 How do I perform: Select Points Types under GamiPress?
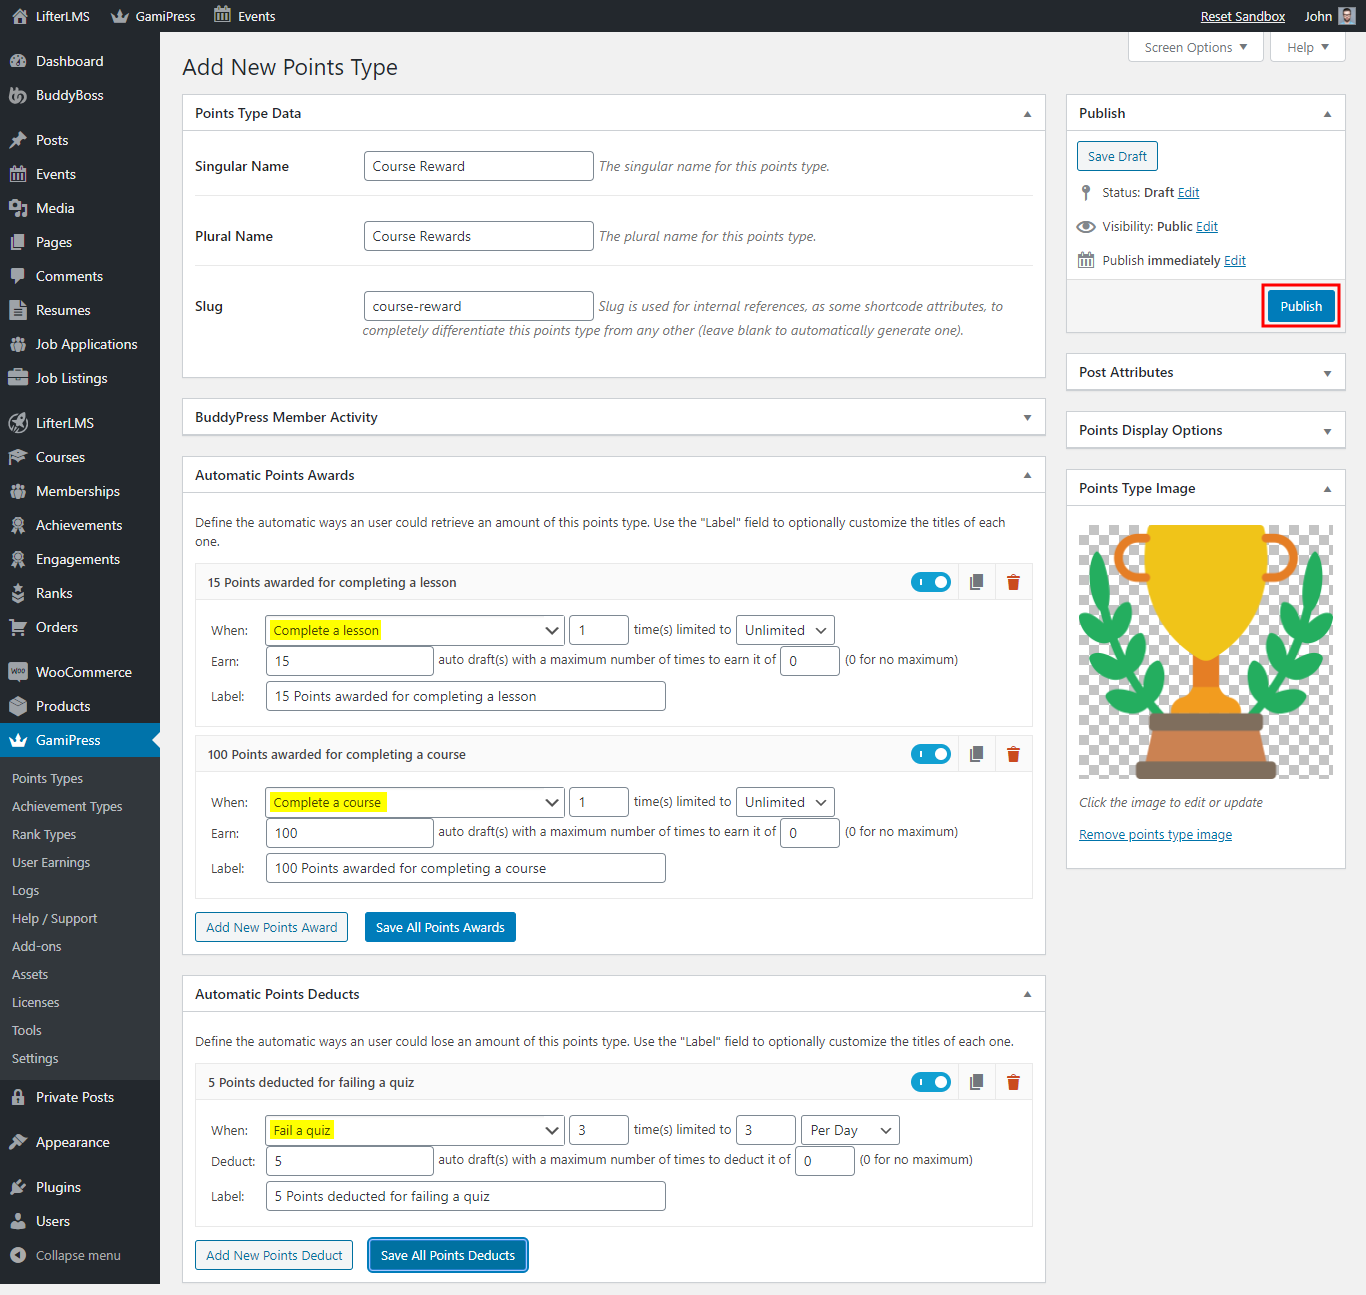(x=46, y=777)
